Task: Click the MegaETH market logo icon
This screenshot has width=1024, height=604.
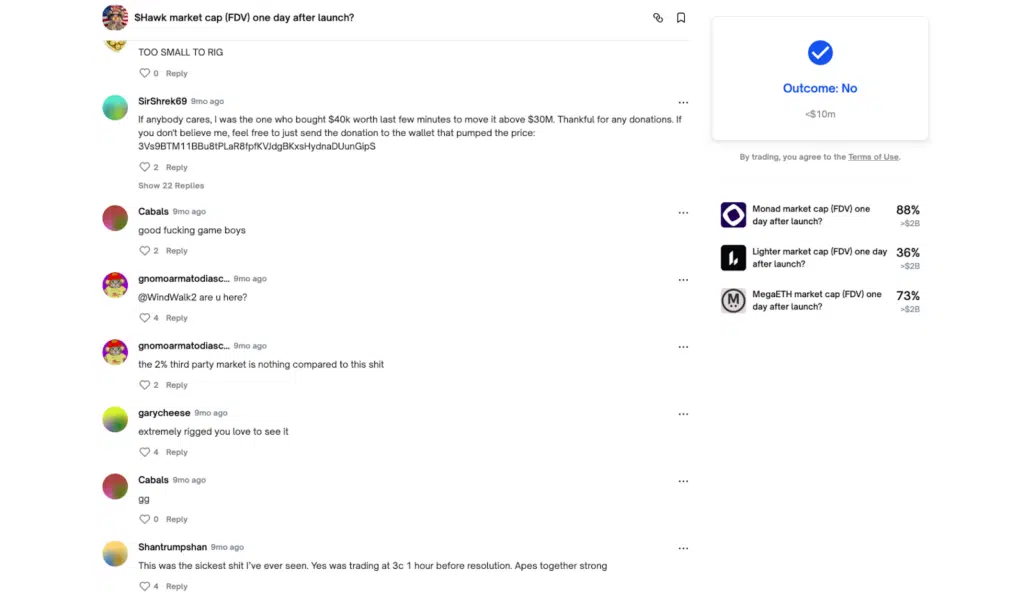Action: pos(733,301)
